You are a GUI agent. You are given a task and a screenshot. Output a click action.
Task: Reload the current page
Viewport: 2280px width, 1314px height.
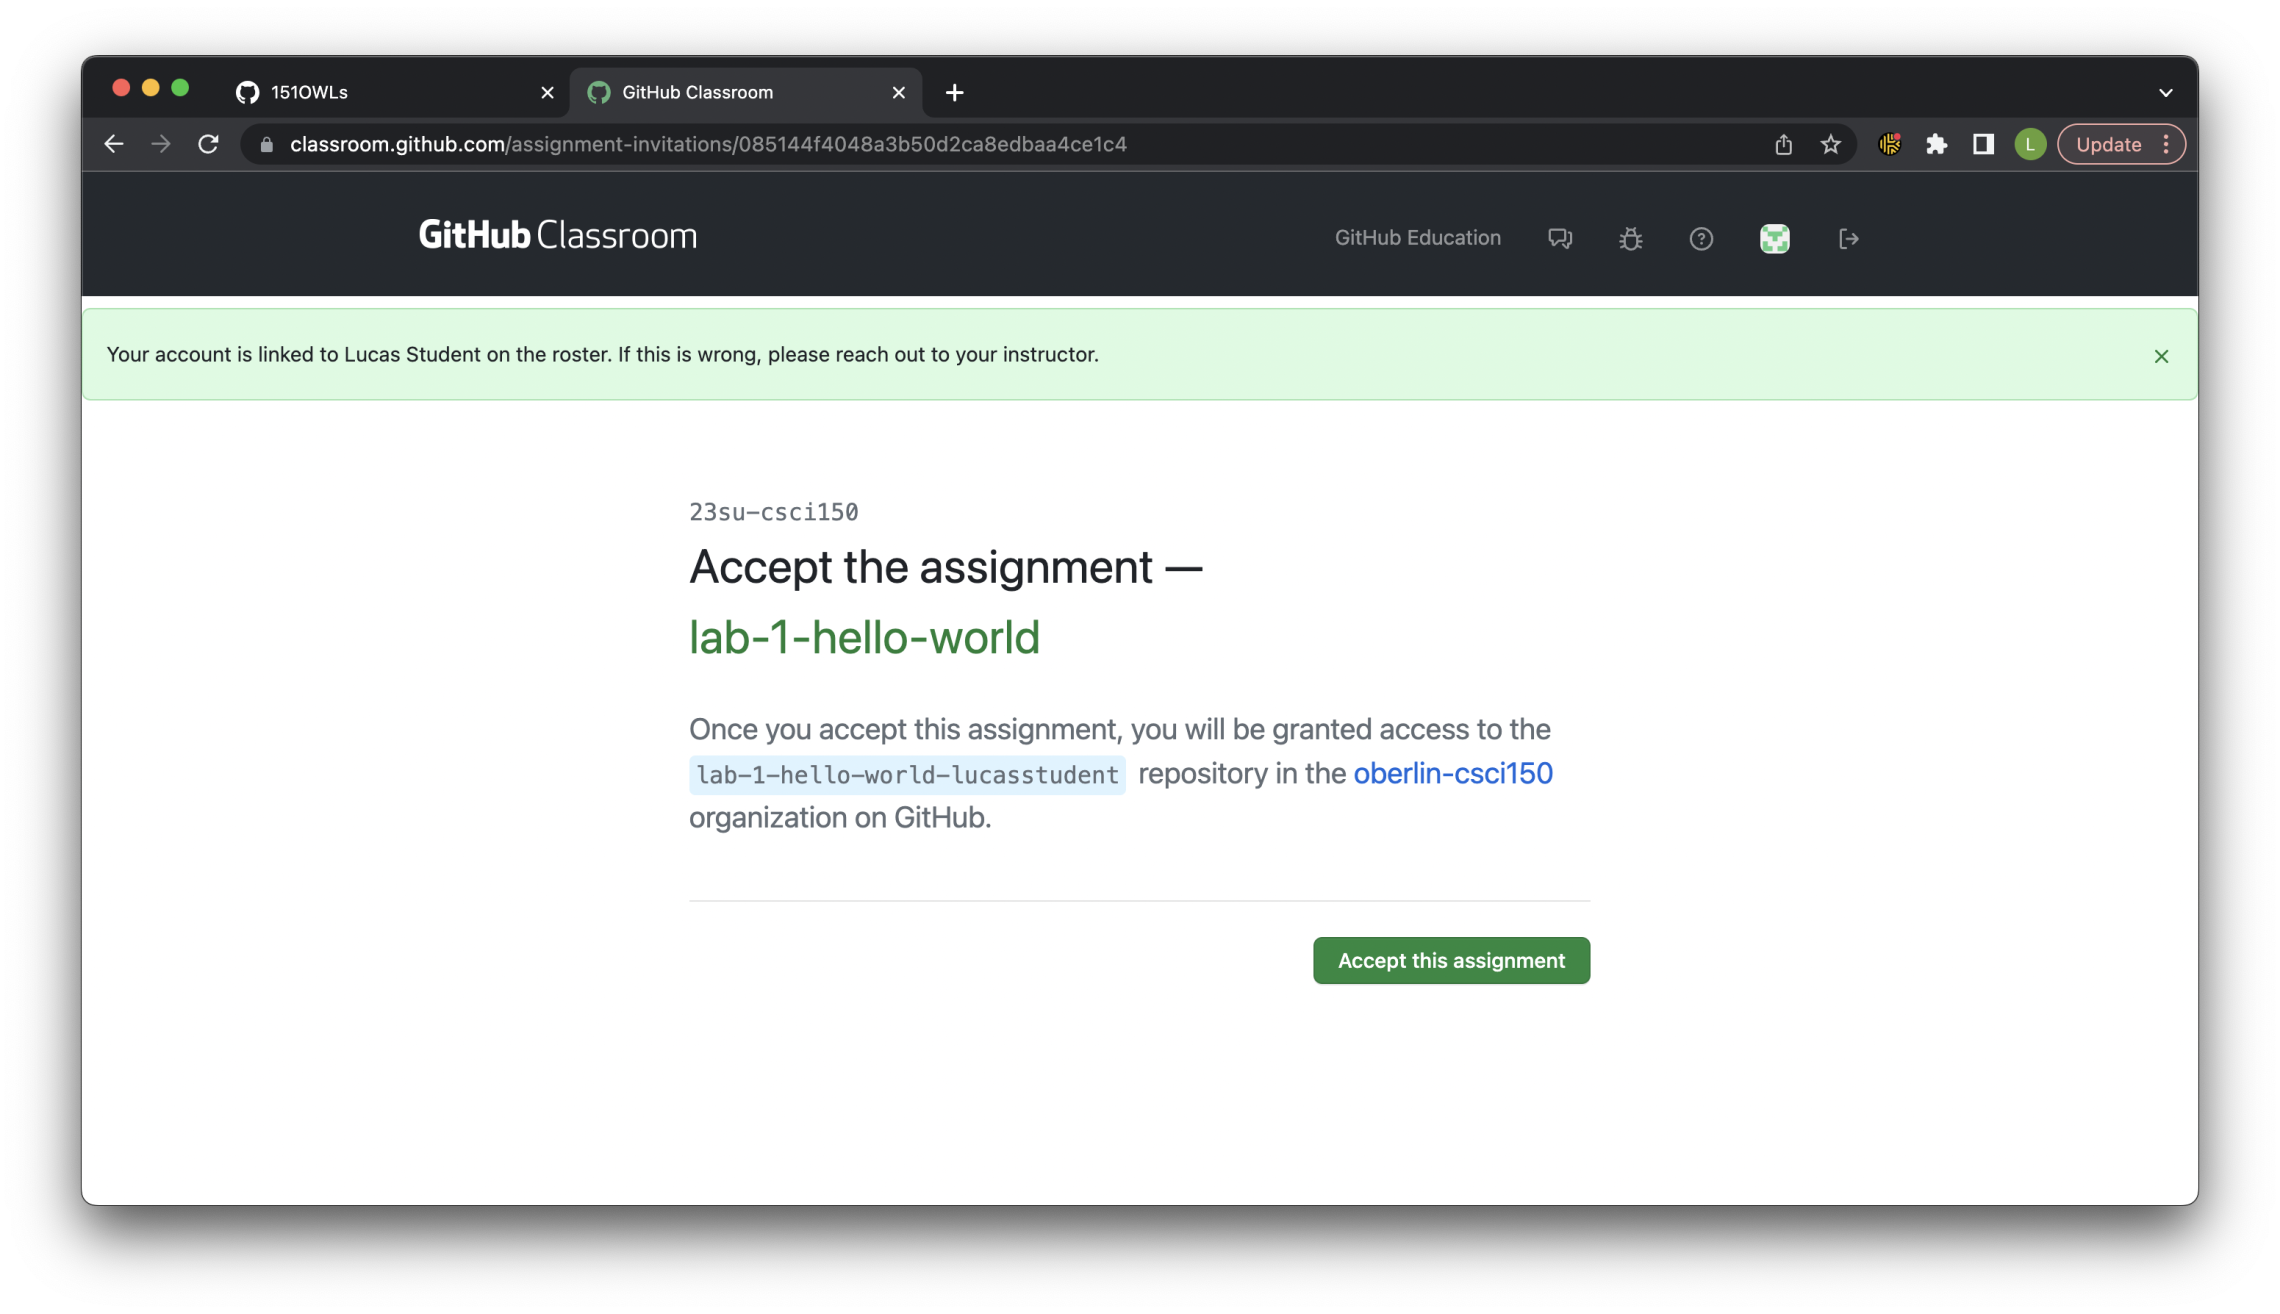pos(208,144)
